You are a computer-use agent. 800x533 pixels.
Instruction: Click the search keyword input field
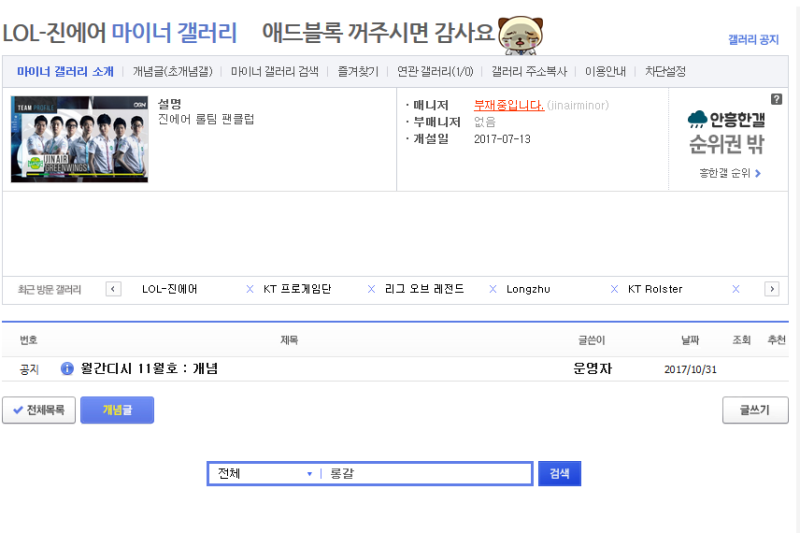tap(428, 473)
